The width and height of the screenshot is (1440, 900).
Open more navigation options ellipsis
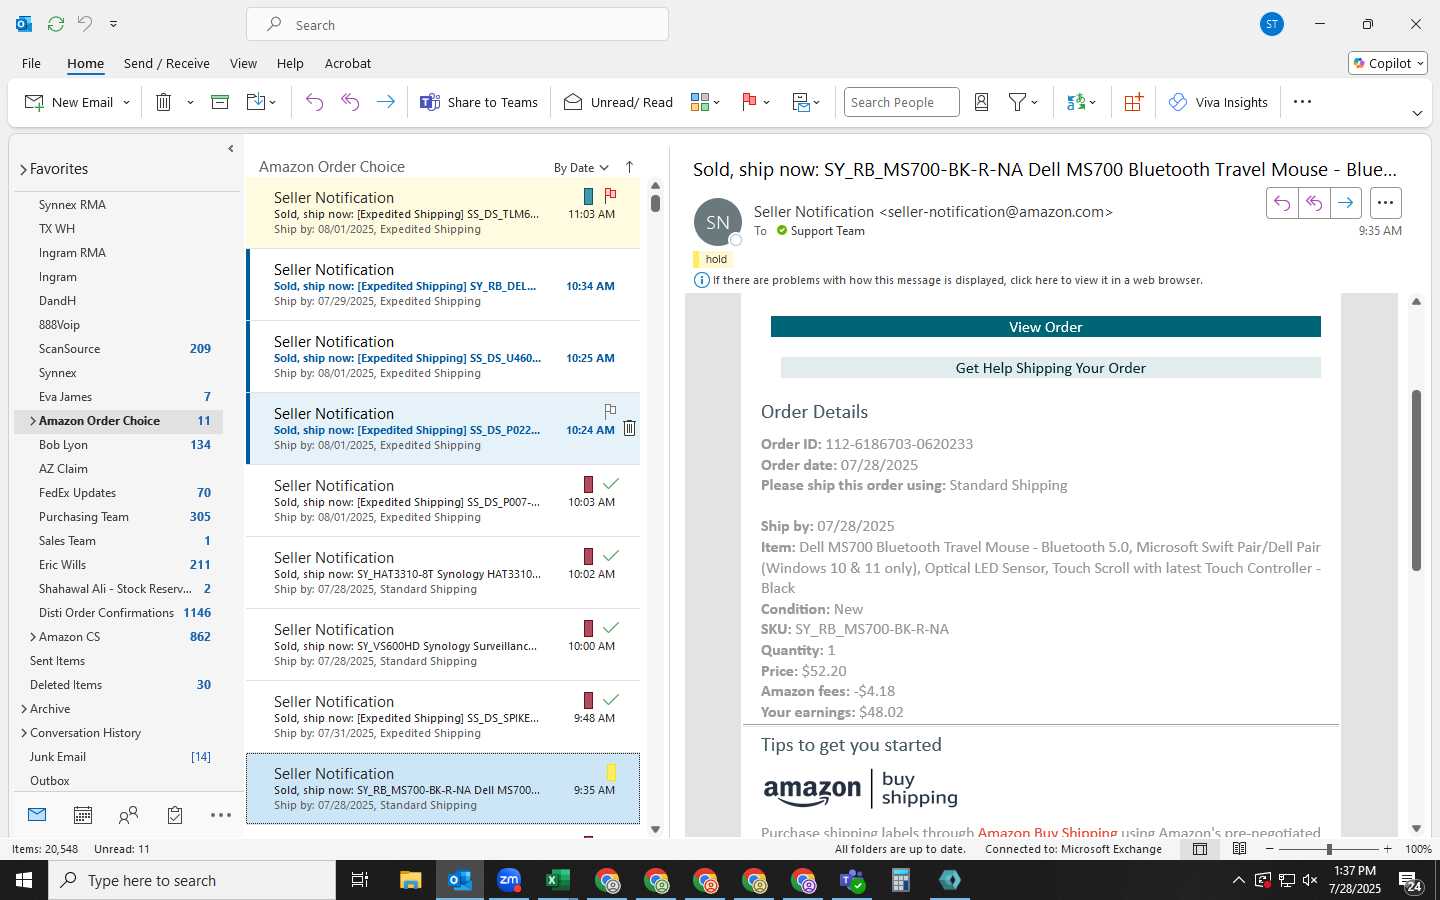pos(221,815)
